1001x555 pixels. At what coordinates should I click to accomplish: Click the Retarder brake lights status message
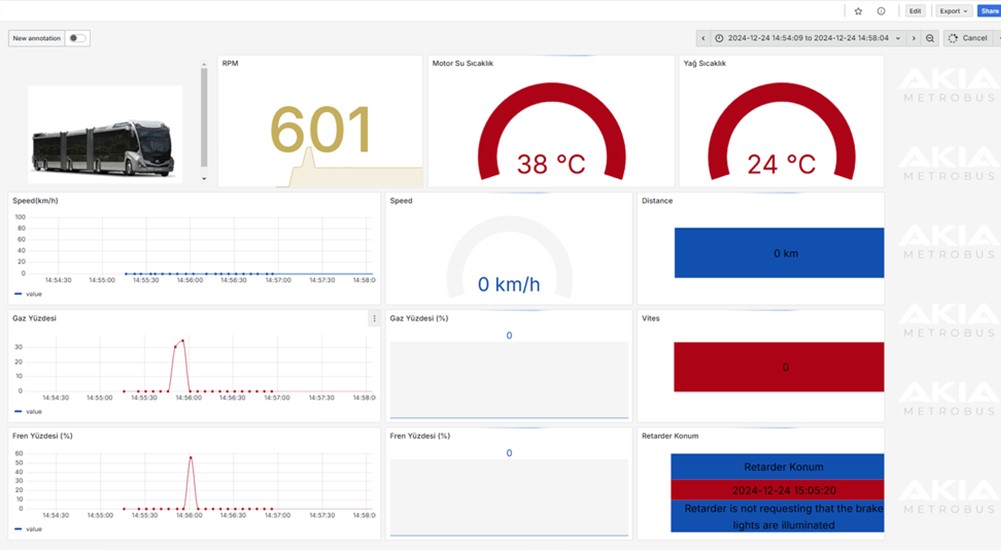(778, 517)
